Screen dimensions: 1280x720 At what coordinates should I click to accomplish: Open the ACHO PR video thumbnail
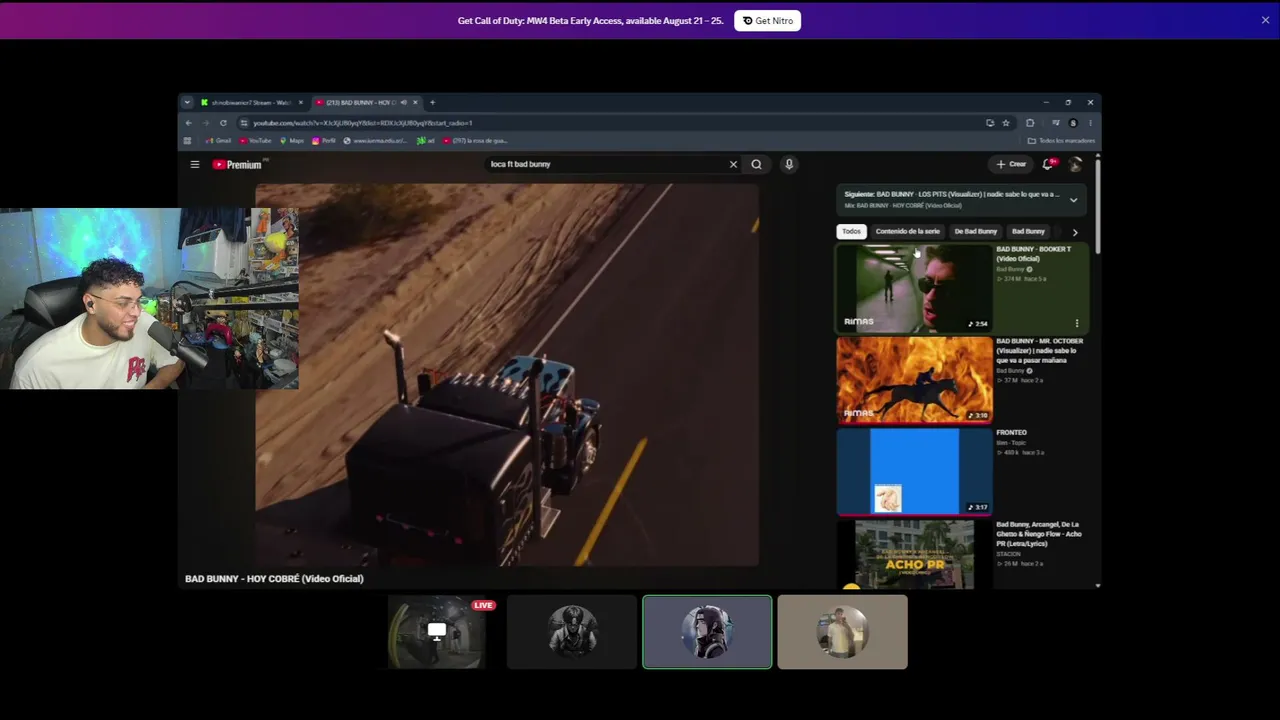[914, 554]
